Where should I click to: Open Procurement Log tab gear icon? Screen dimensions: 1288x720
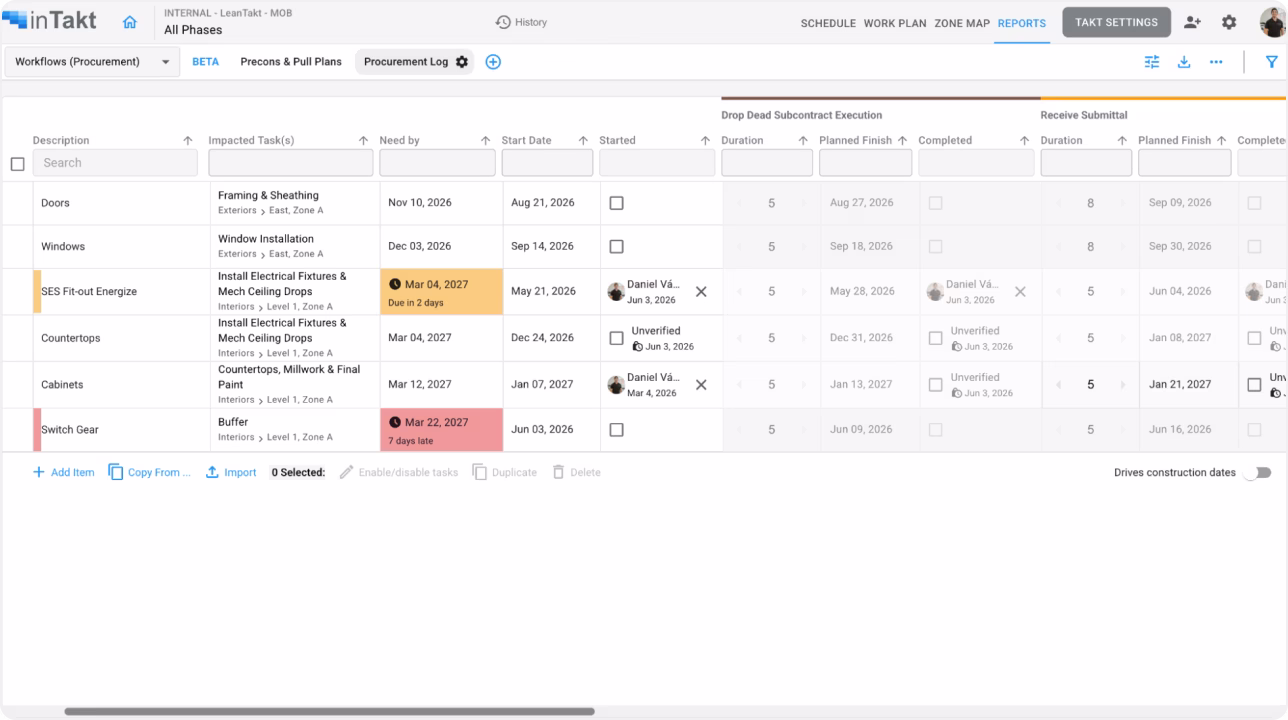[x=462, y=62]
